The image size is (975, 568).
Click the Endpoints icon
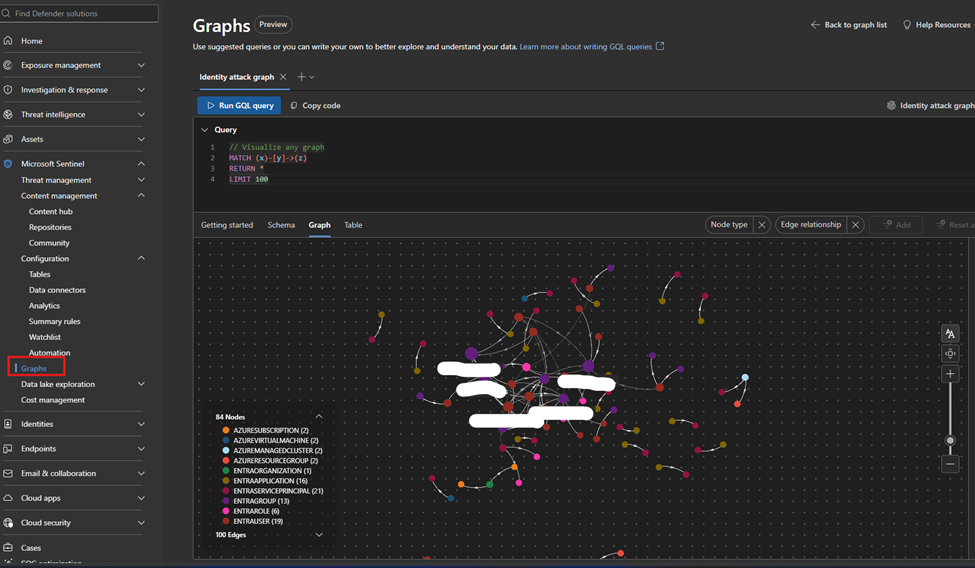coord(8,449)
